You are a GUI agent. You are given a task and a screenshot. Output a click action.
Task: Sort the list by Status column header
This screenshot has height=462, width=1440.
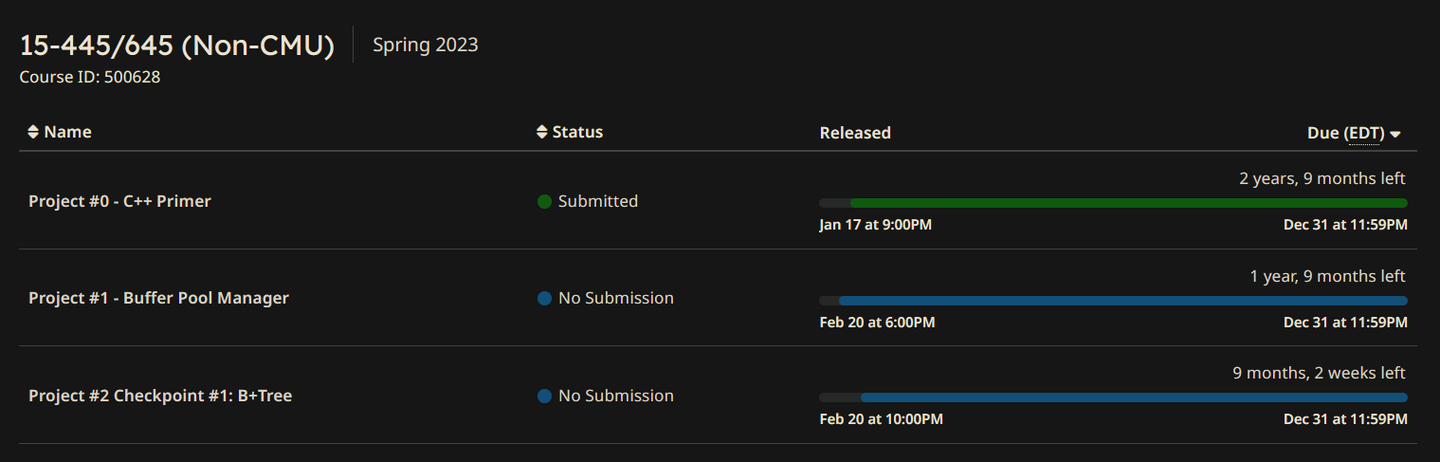[x=577, y=132]
